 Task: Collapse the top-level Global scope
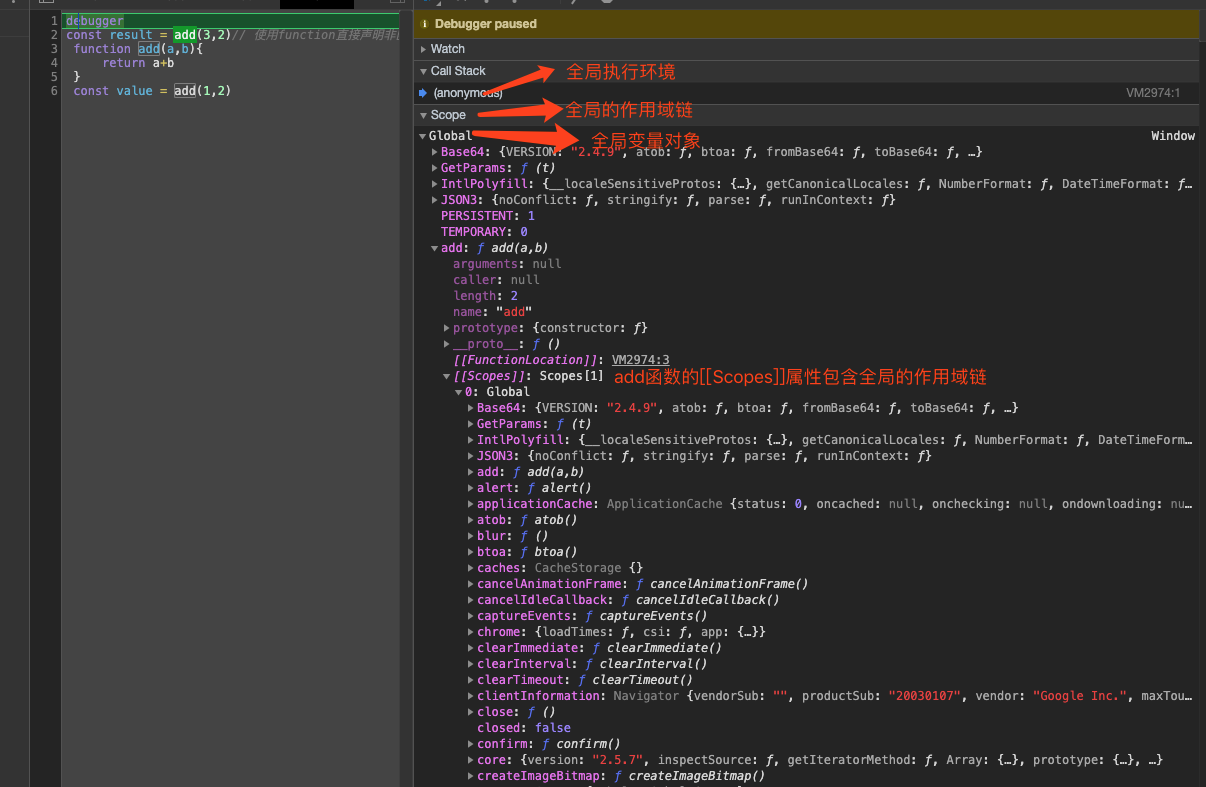423,136
